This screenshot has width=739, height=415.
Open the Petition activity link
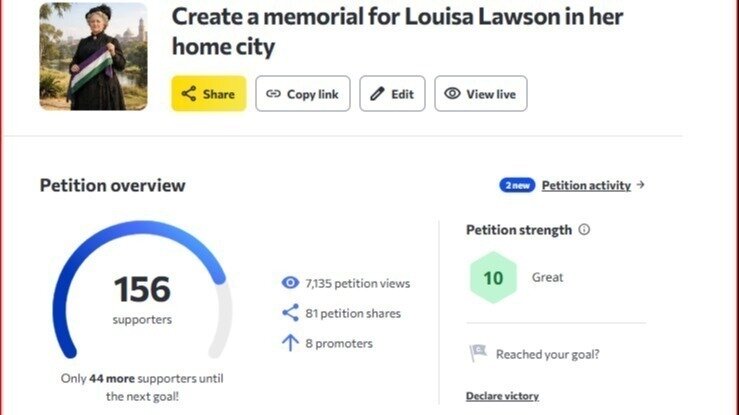pyautogui.click(x=586, y=185)
